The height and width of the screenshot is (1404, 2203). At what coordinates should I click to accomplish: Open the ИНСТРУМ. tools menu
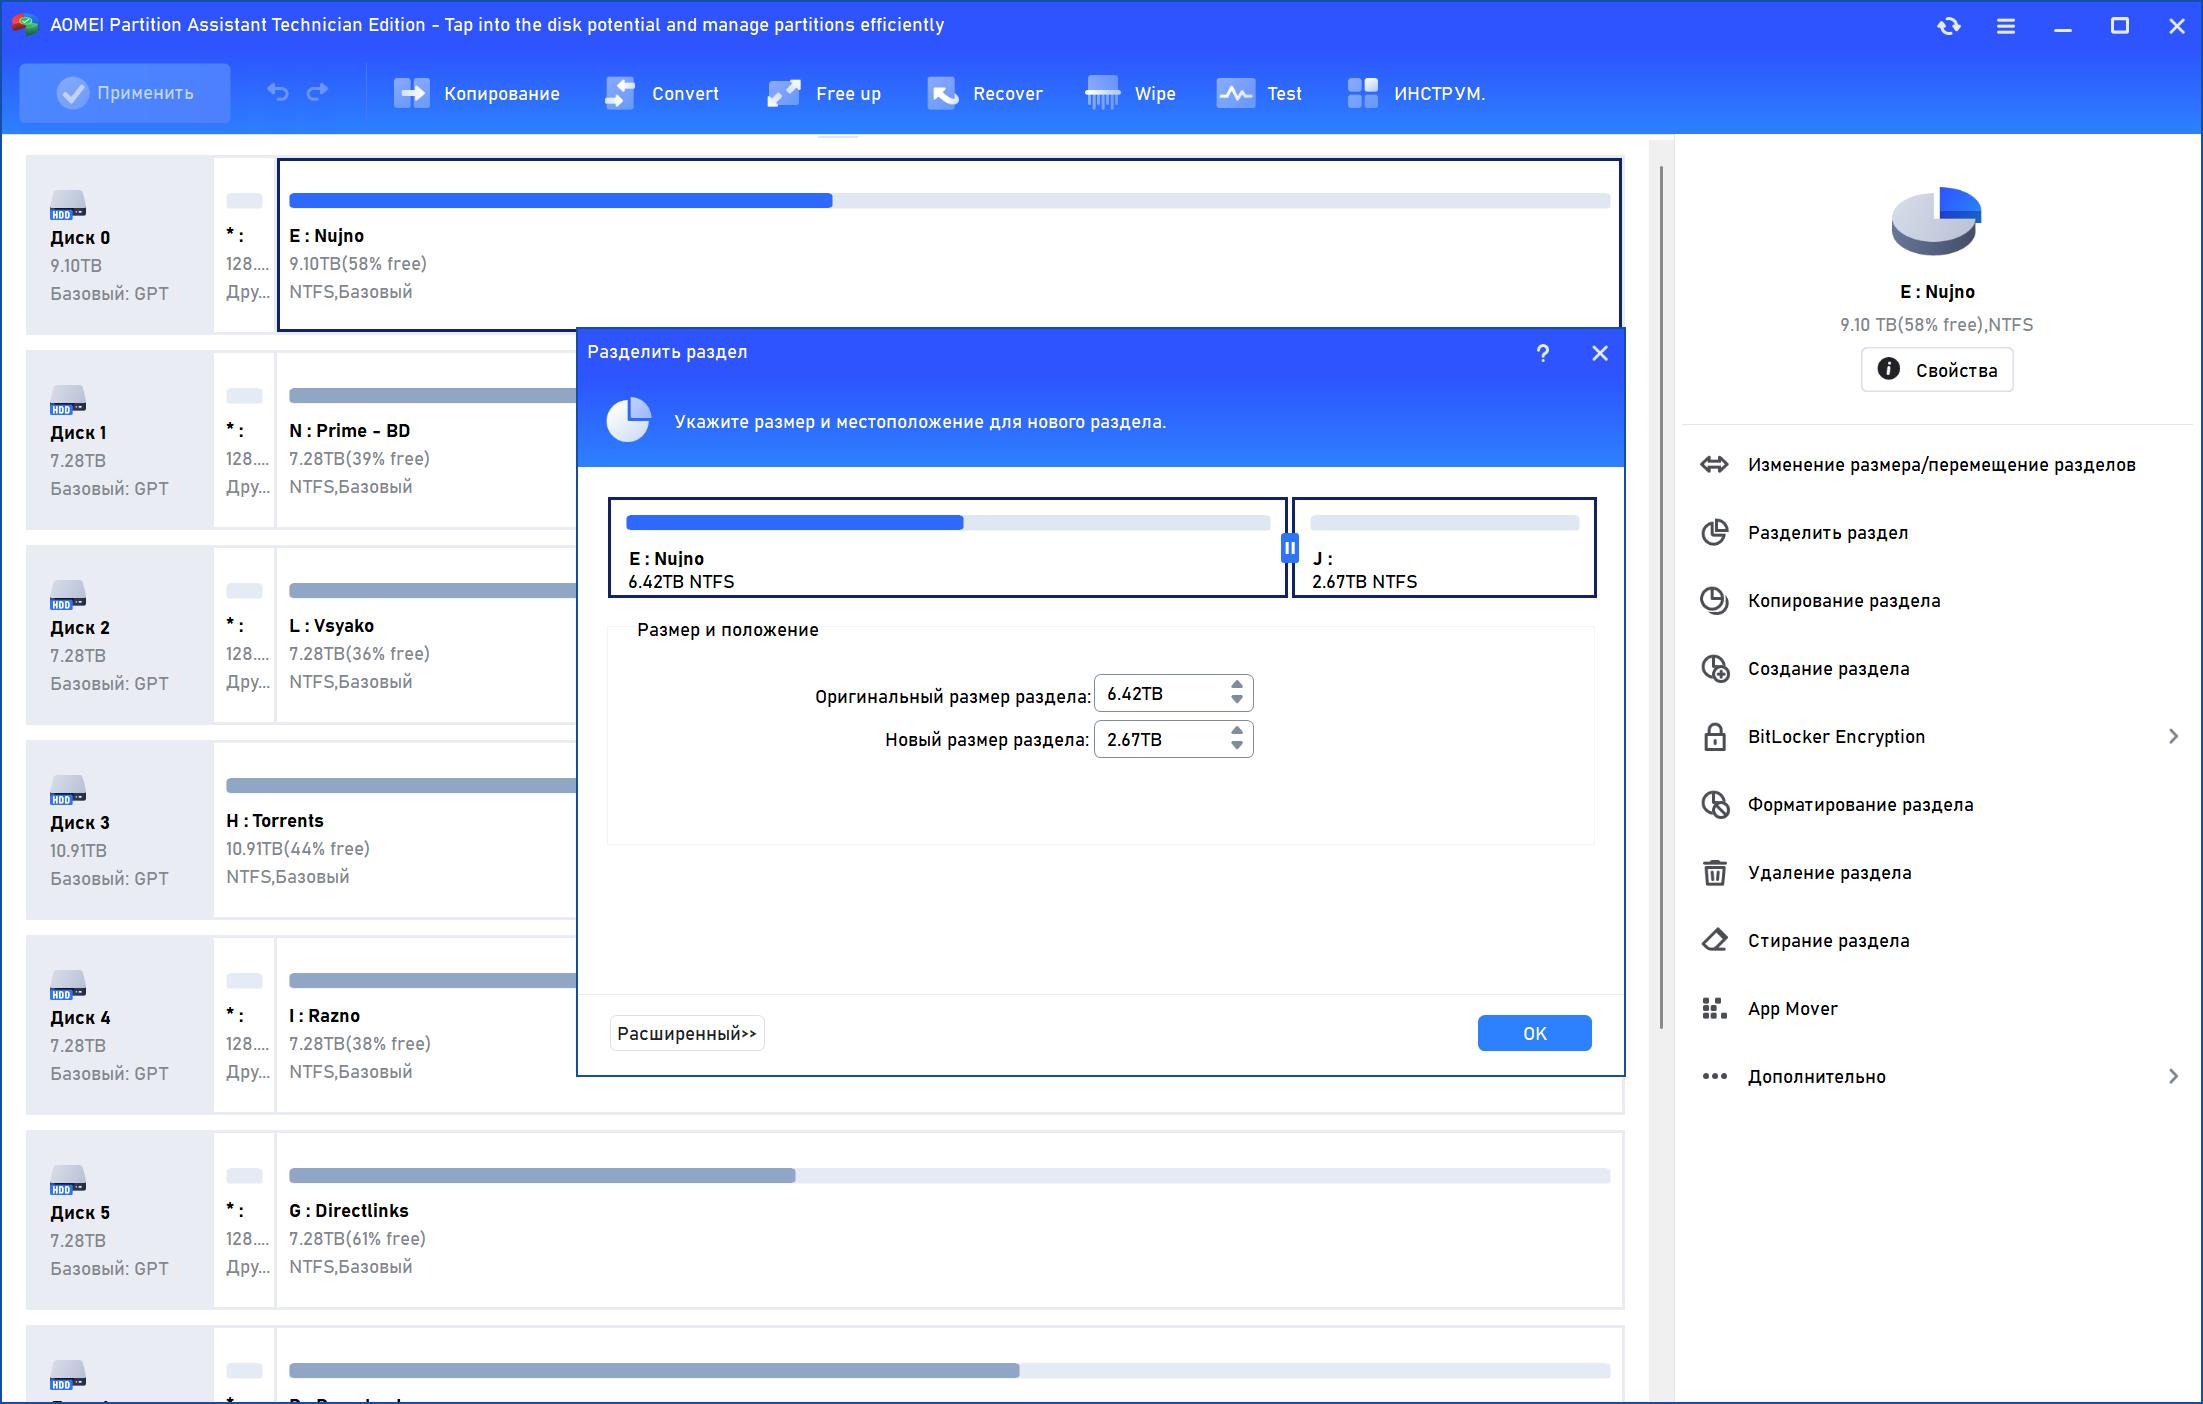coord(1415,93)
